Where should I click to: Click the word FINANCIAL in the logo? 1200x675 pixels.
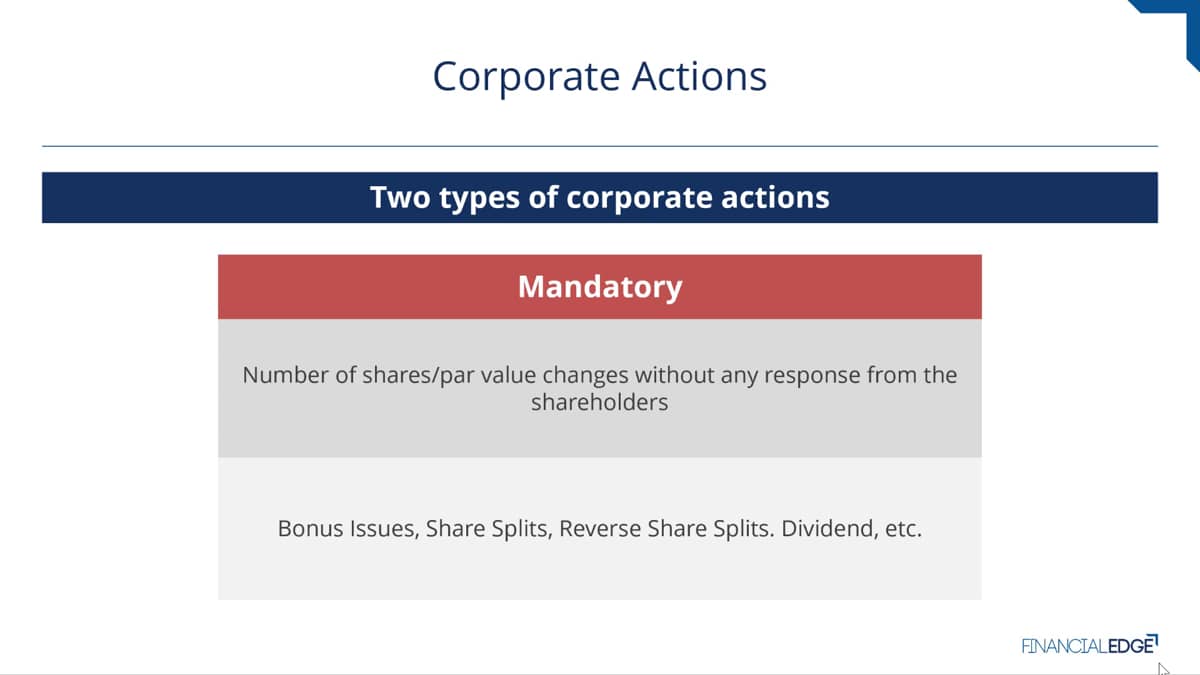1063,646
